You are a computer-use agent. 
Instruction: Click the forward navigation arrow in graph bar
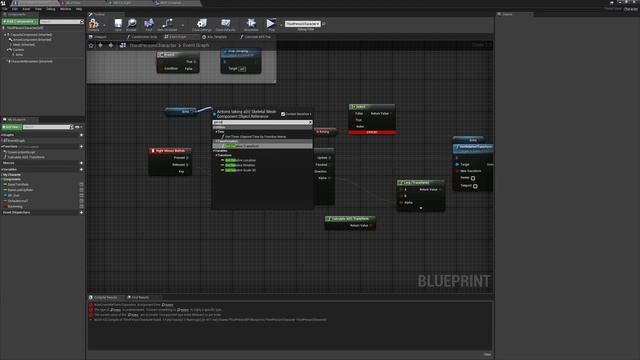111,45
